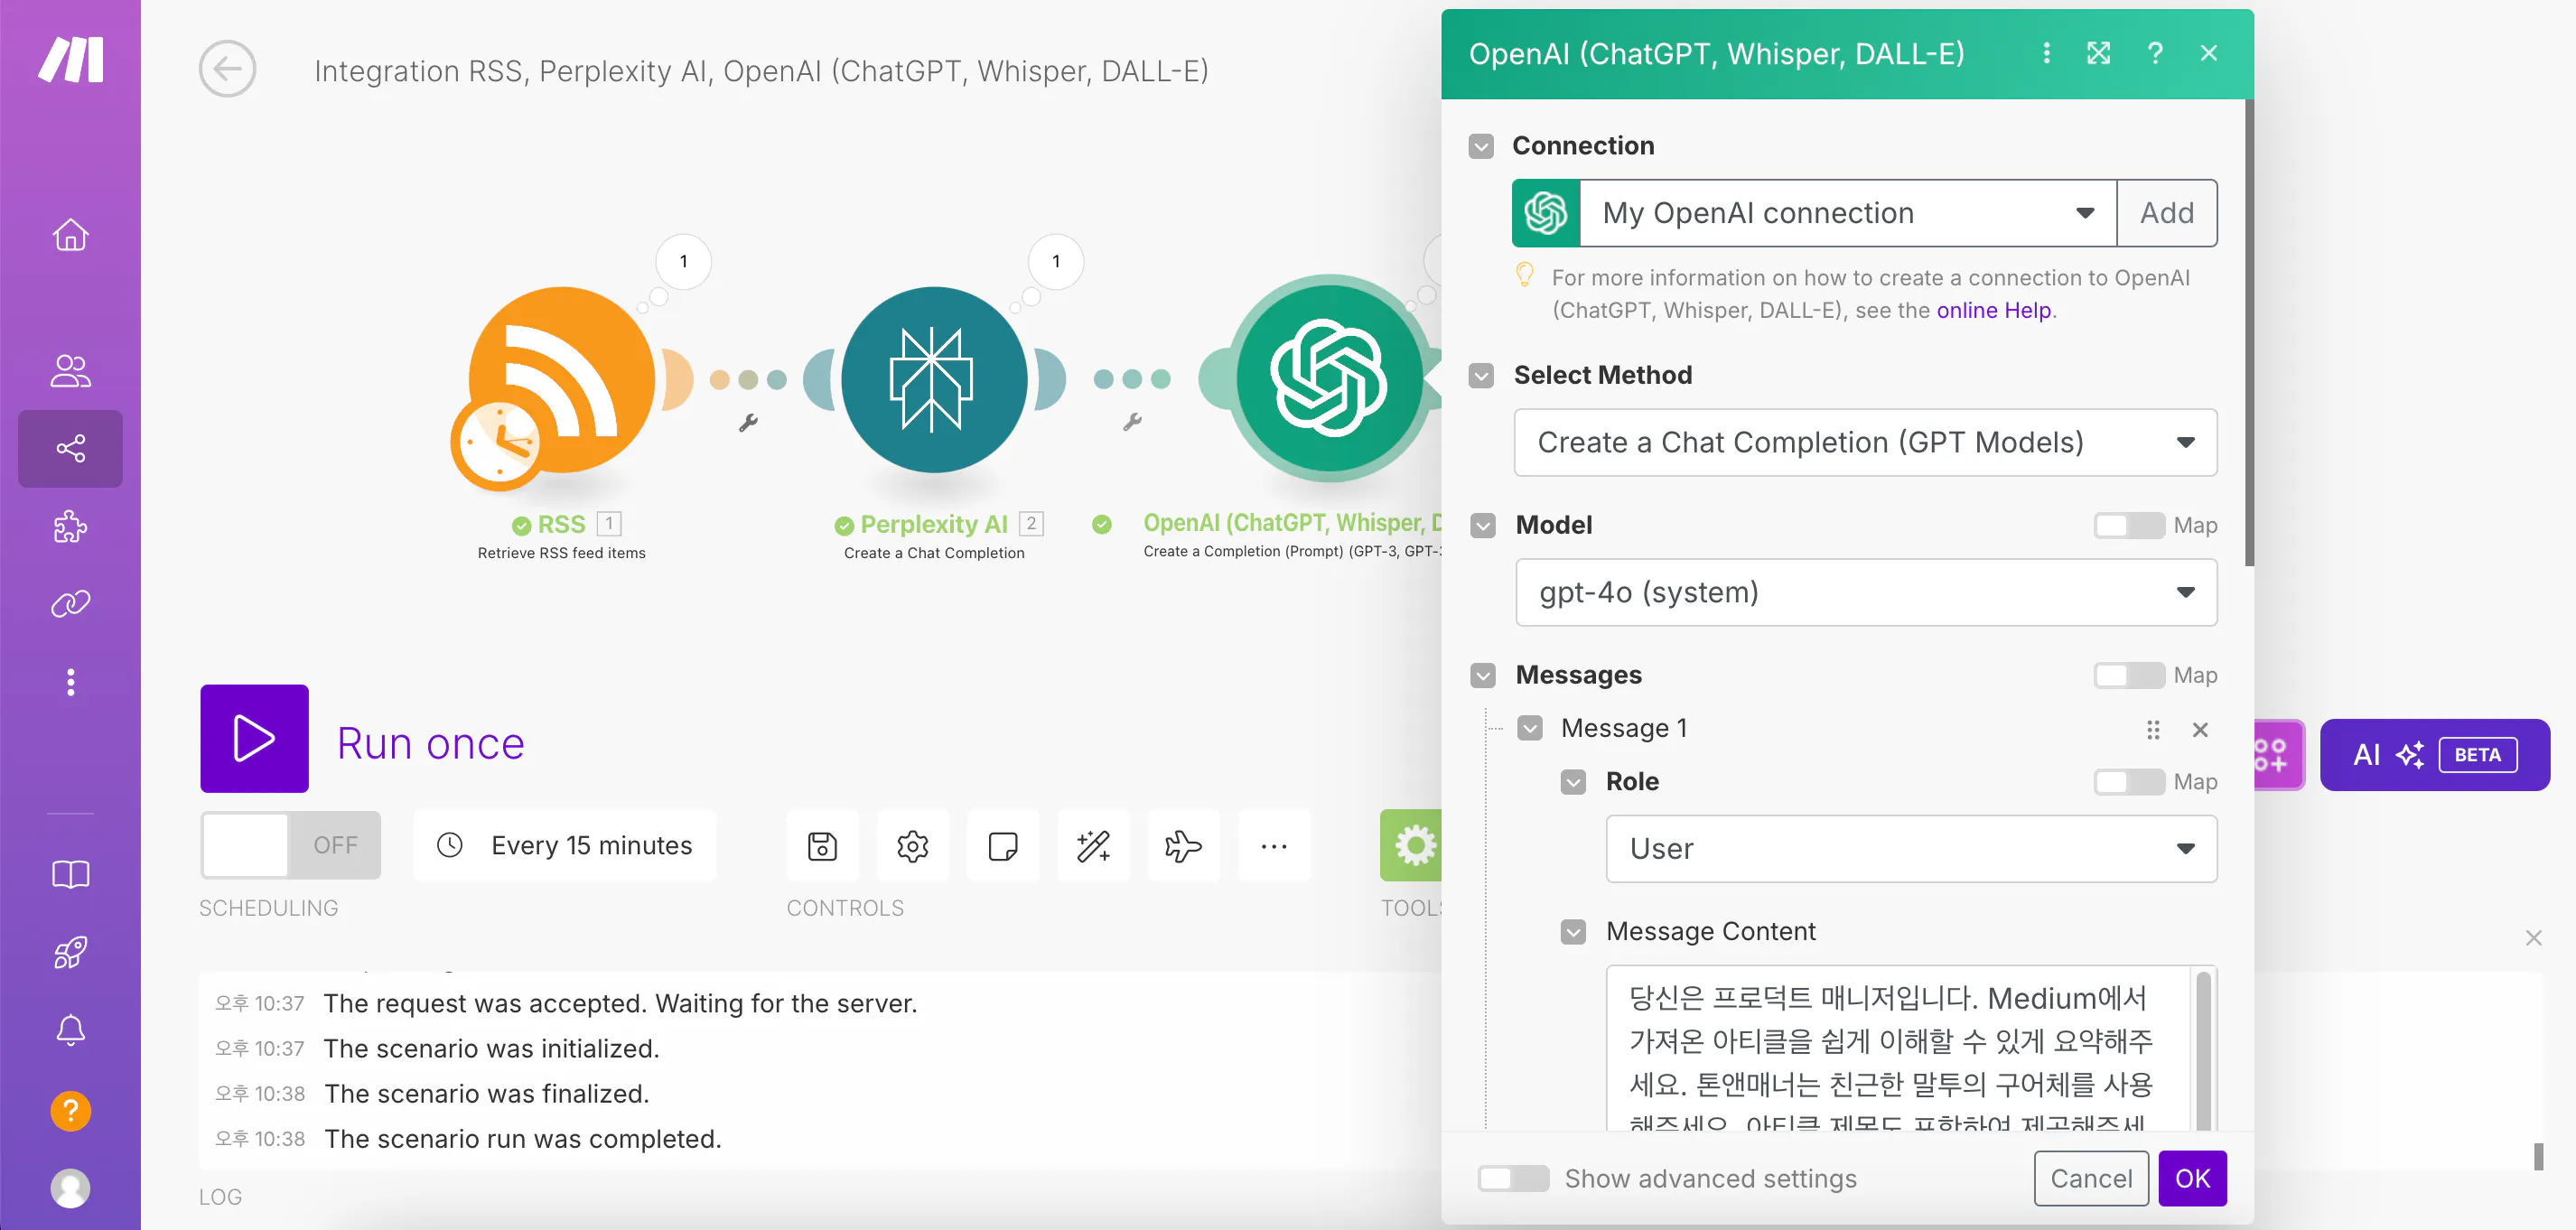Open help for the OpenAI module panel
Screen dimensions: 2576x1230
(x=2155, y=53)
